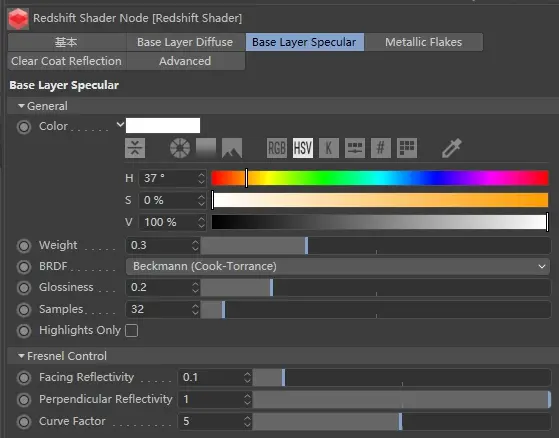
Task: Enable the Kelvin (K) color mode
Action: (x=329, y=148)
